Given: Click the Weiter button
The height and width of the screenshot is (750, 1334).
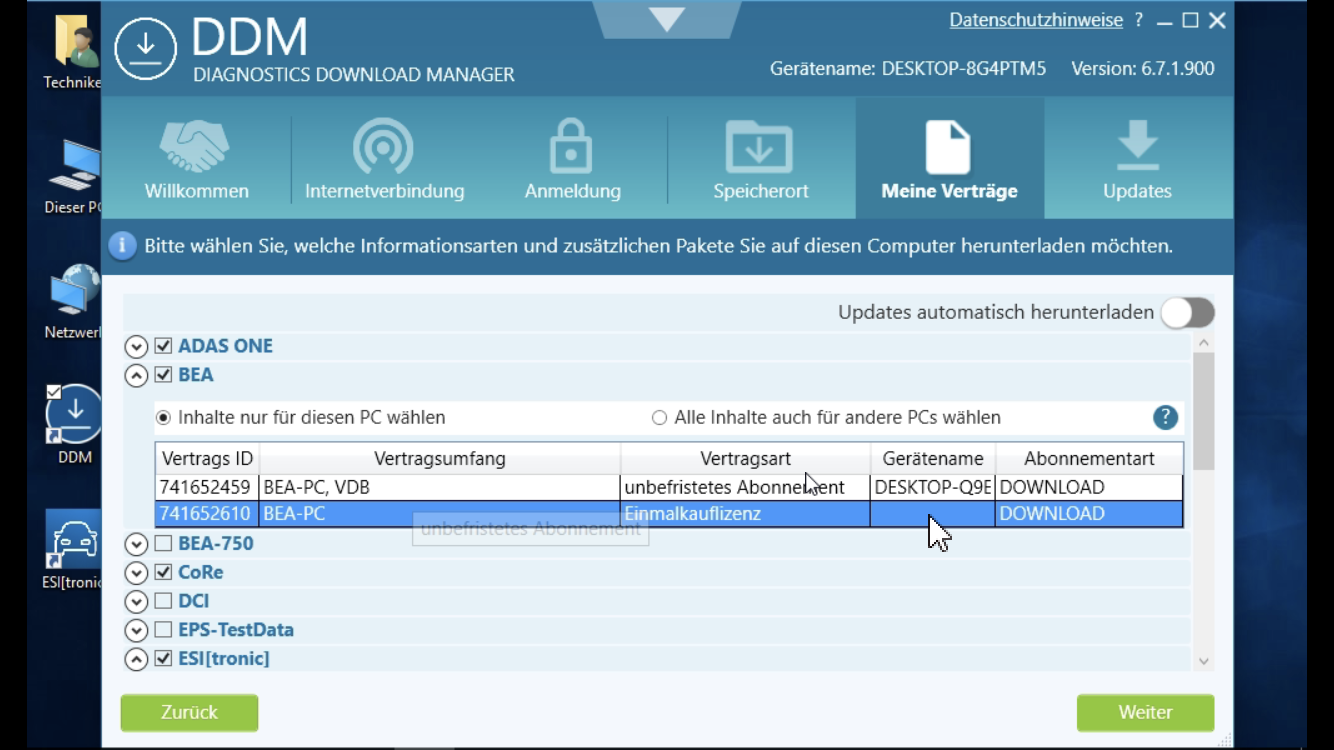Looking at the screenshot, I should pyautogui.click(x=1145, y=712).
